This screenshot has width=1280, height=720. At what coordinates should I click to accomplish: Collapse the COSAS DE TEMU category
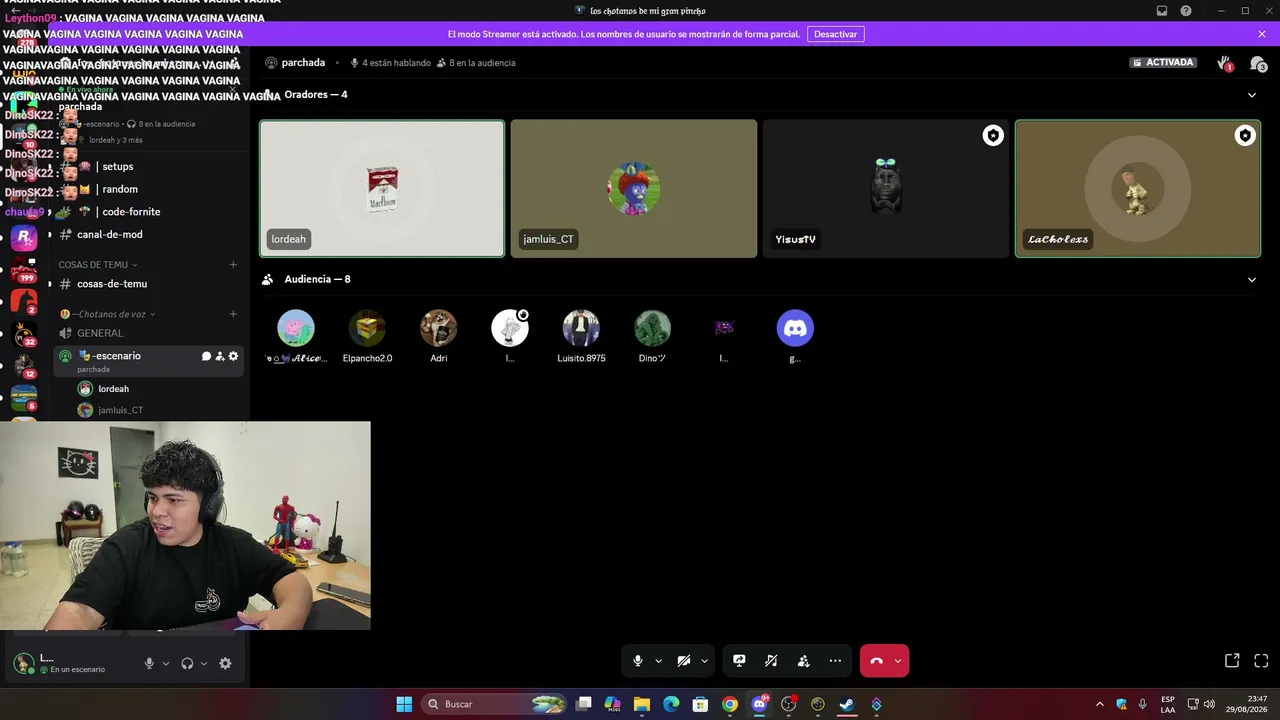(97, 265)
